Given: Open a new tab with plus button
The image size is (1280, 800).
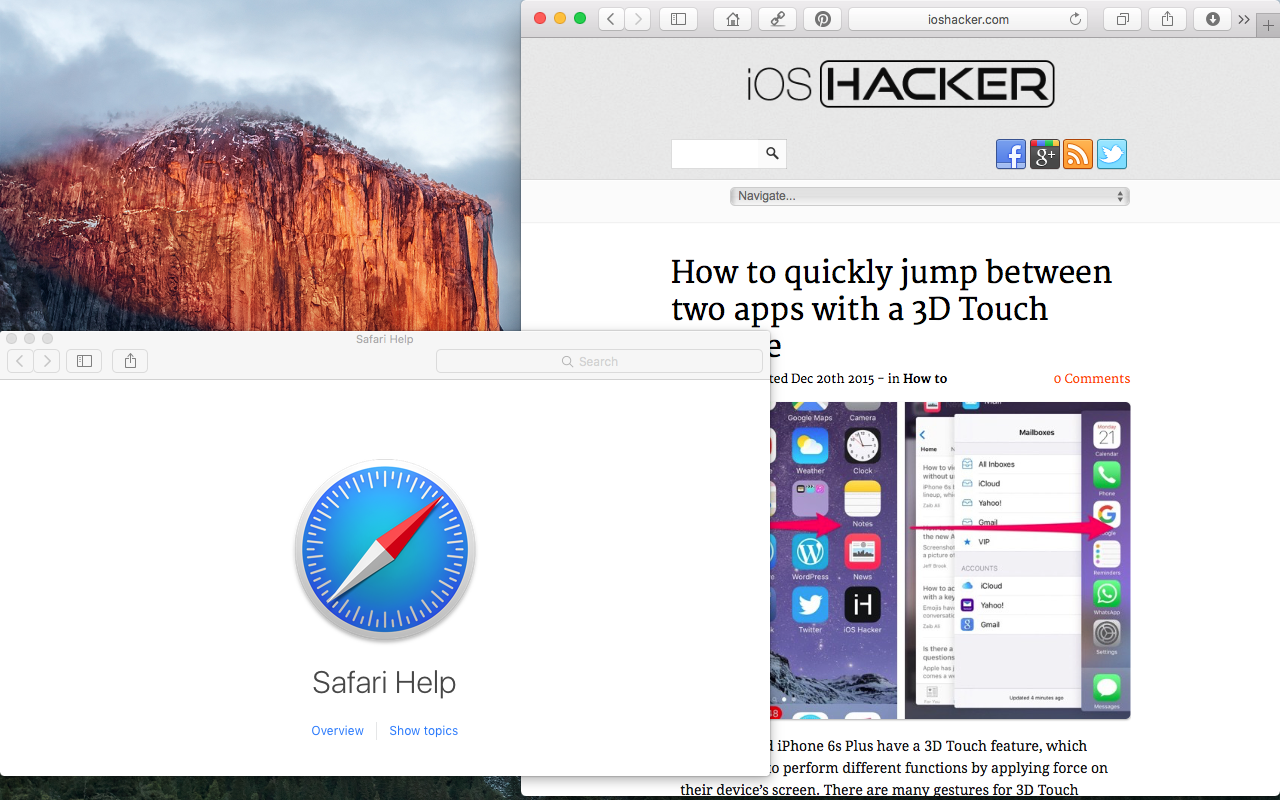Looking at the screenshot, I should tap(1268, 26).
